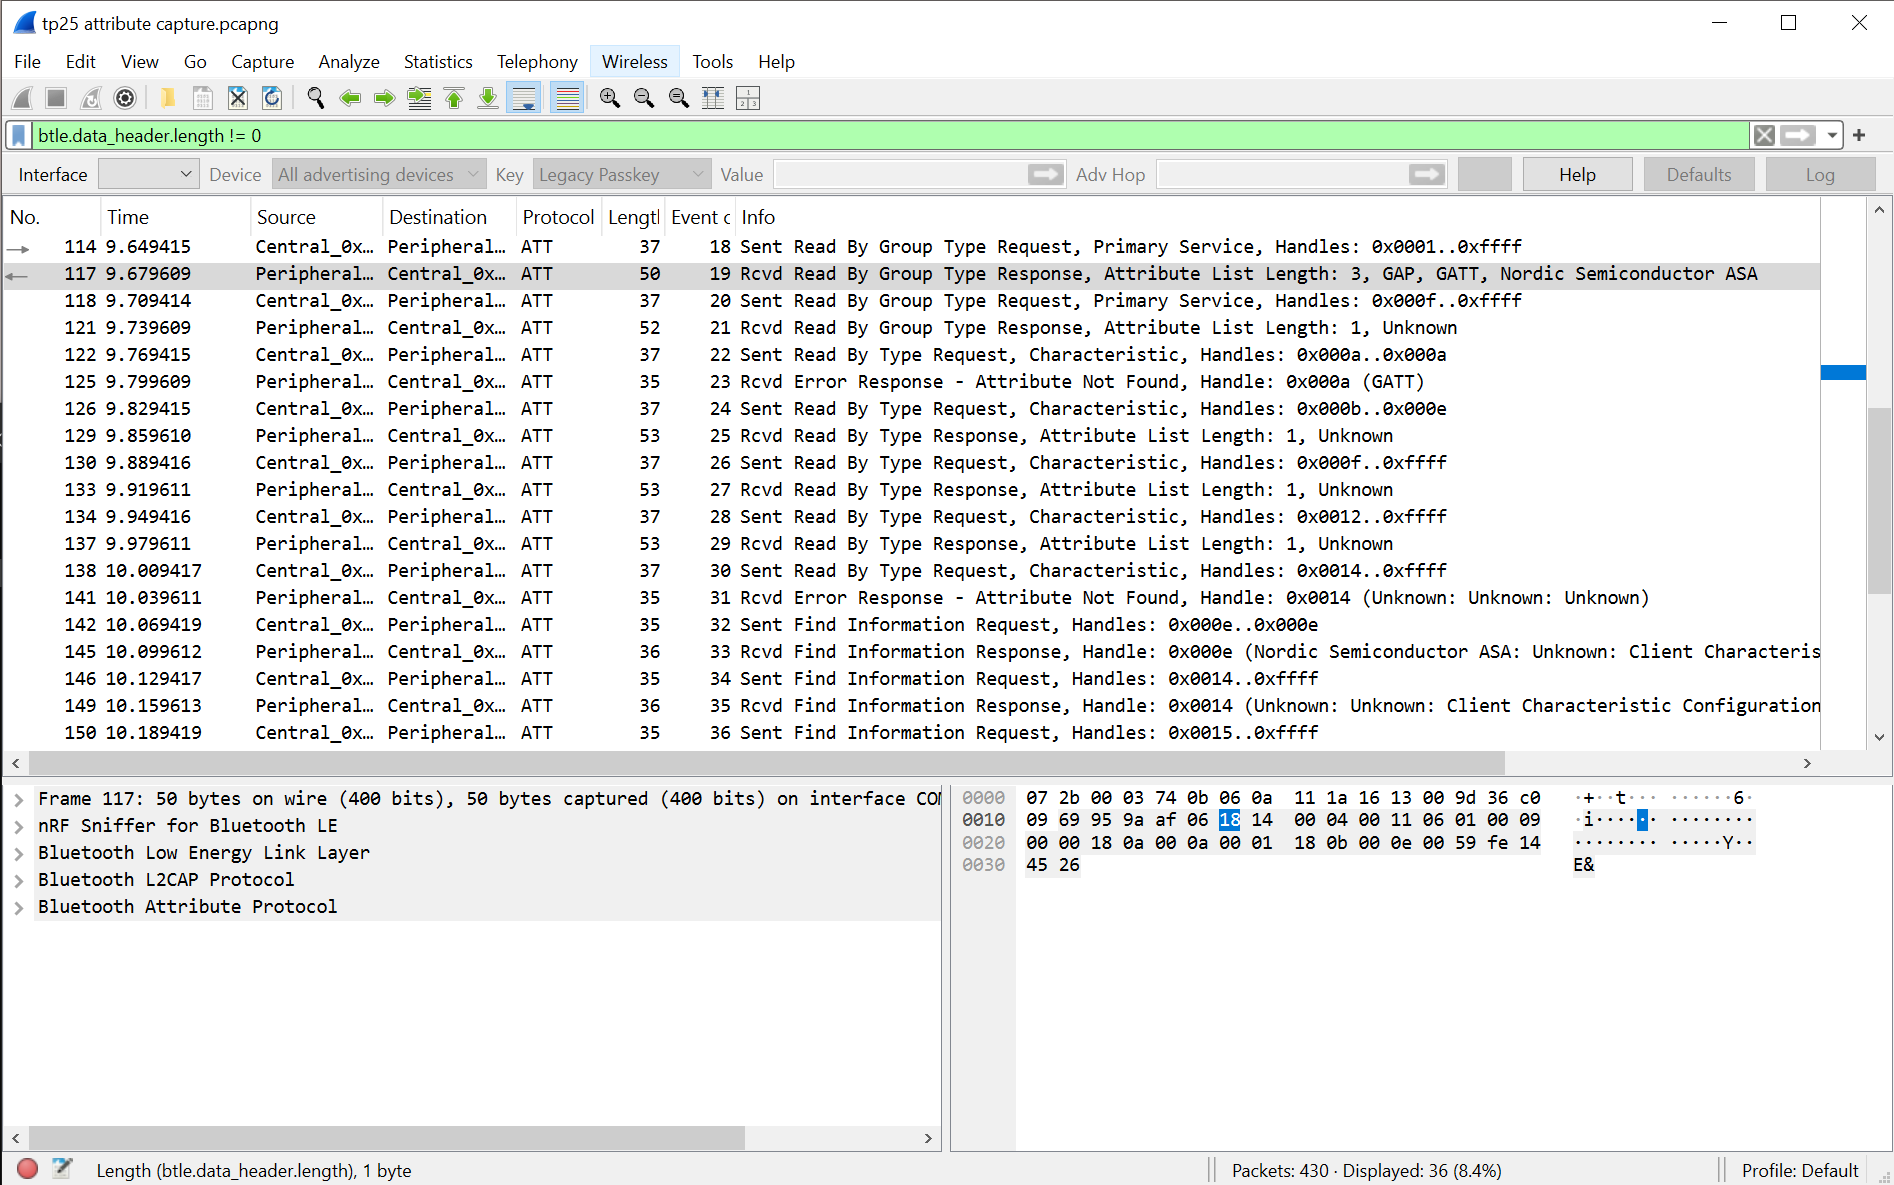Start a new packet capture
This screenshot has height=1185, width=1894.
pos(21,97)
